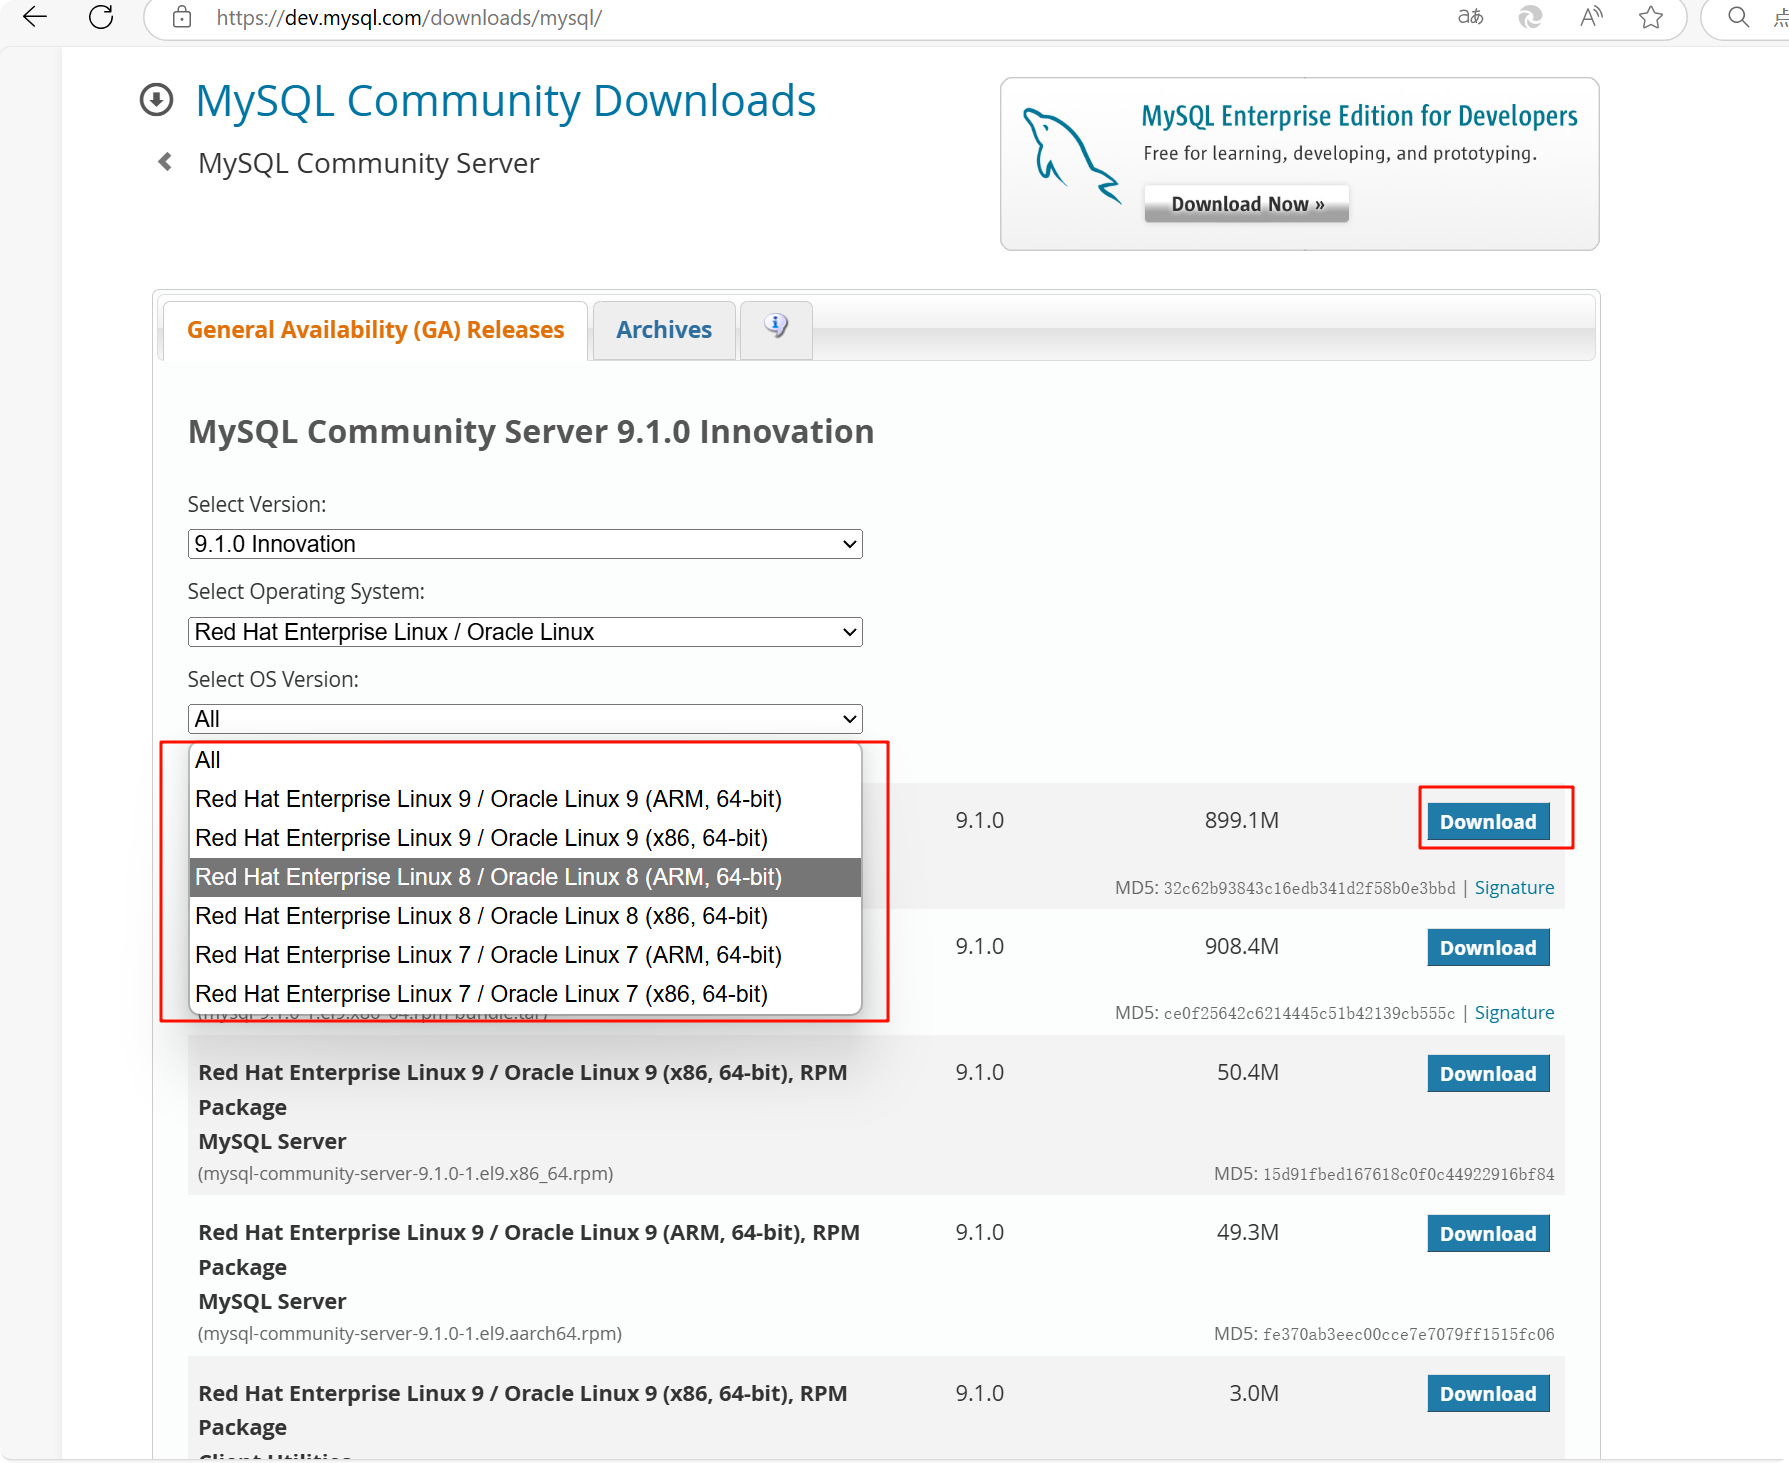Click the translate icon in the address bar
Screen dimensions: 1789x1463
tap(1469, 17)
